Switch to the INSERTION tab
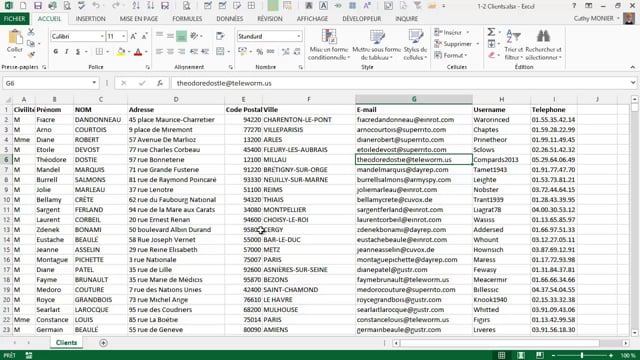640x360 pixels. tap(90, 19)
